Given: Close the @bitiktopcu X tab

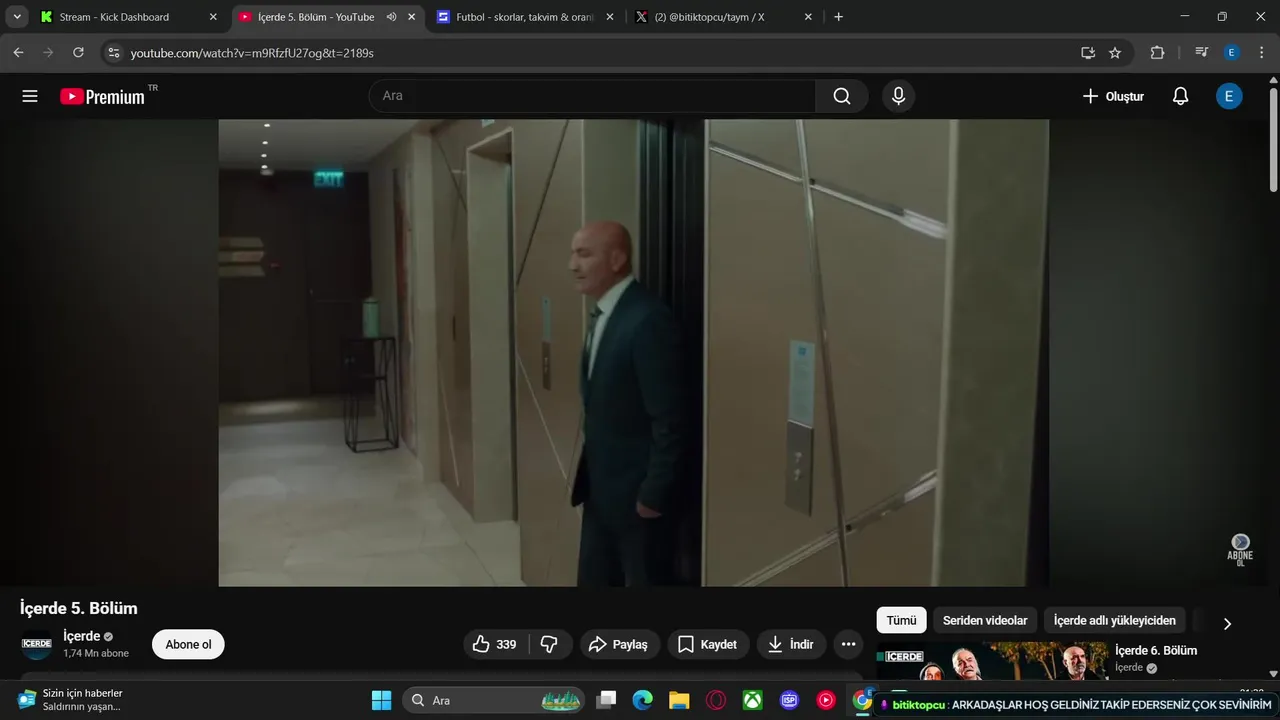Looking at the screenshot, I should tap(808, 17).
